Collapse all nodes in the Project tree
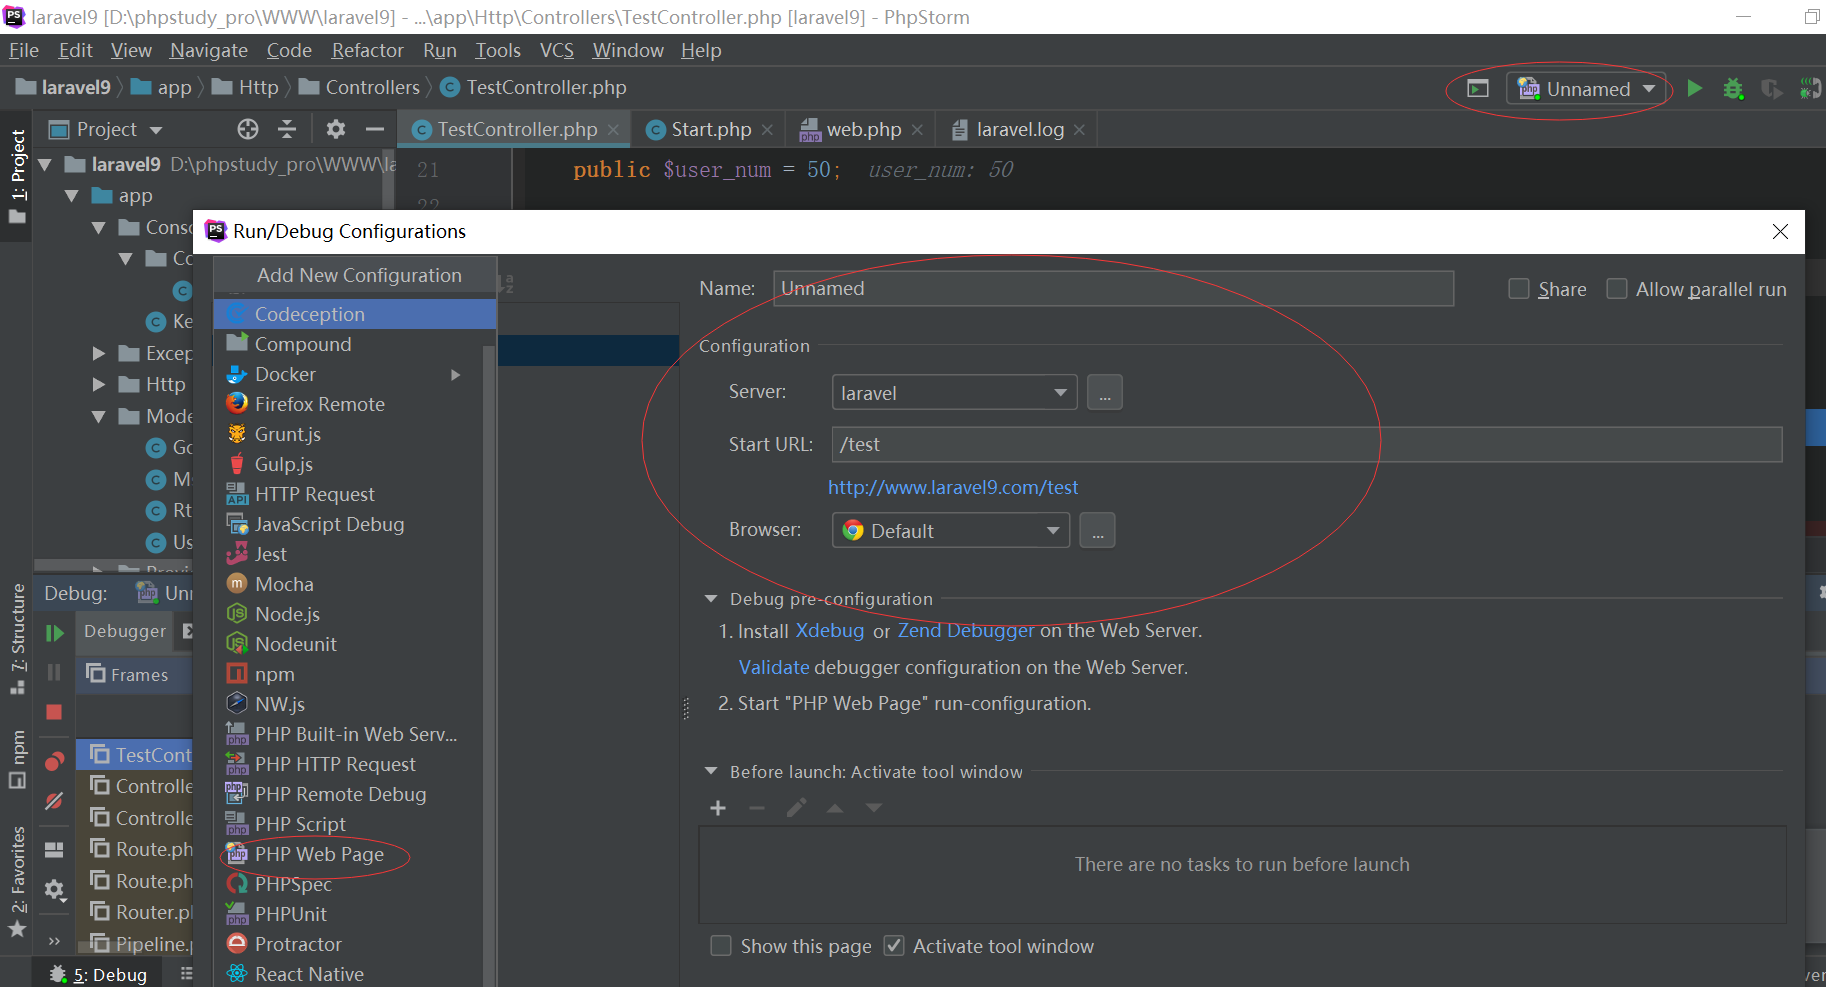The image size is (1826, 987). (x=286, y=129)
